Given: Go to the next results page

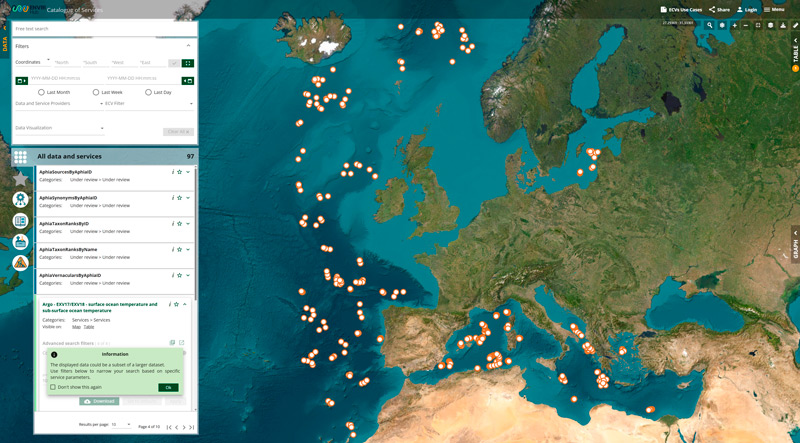Looking at the screenshot, I should pos(184,427).
